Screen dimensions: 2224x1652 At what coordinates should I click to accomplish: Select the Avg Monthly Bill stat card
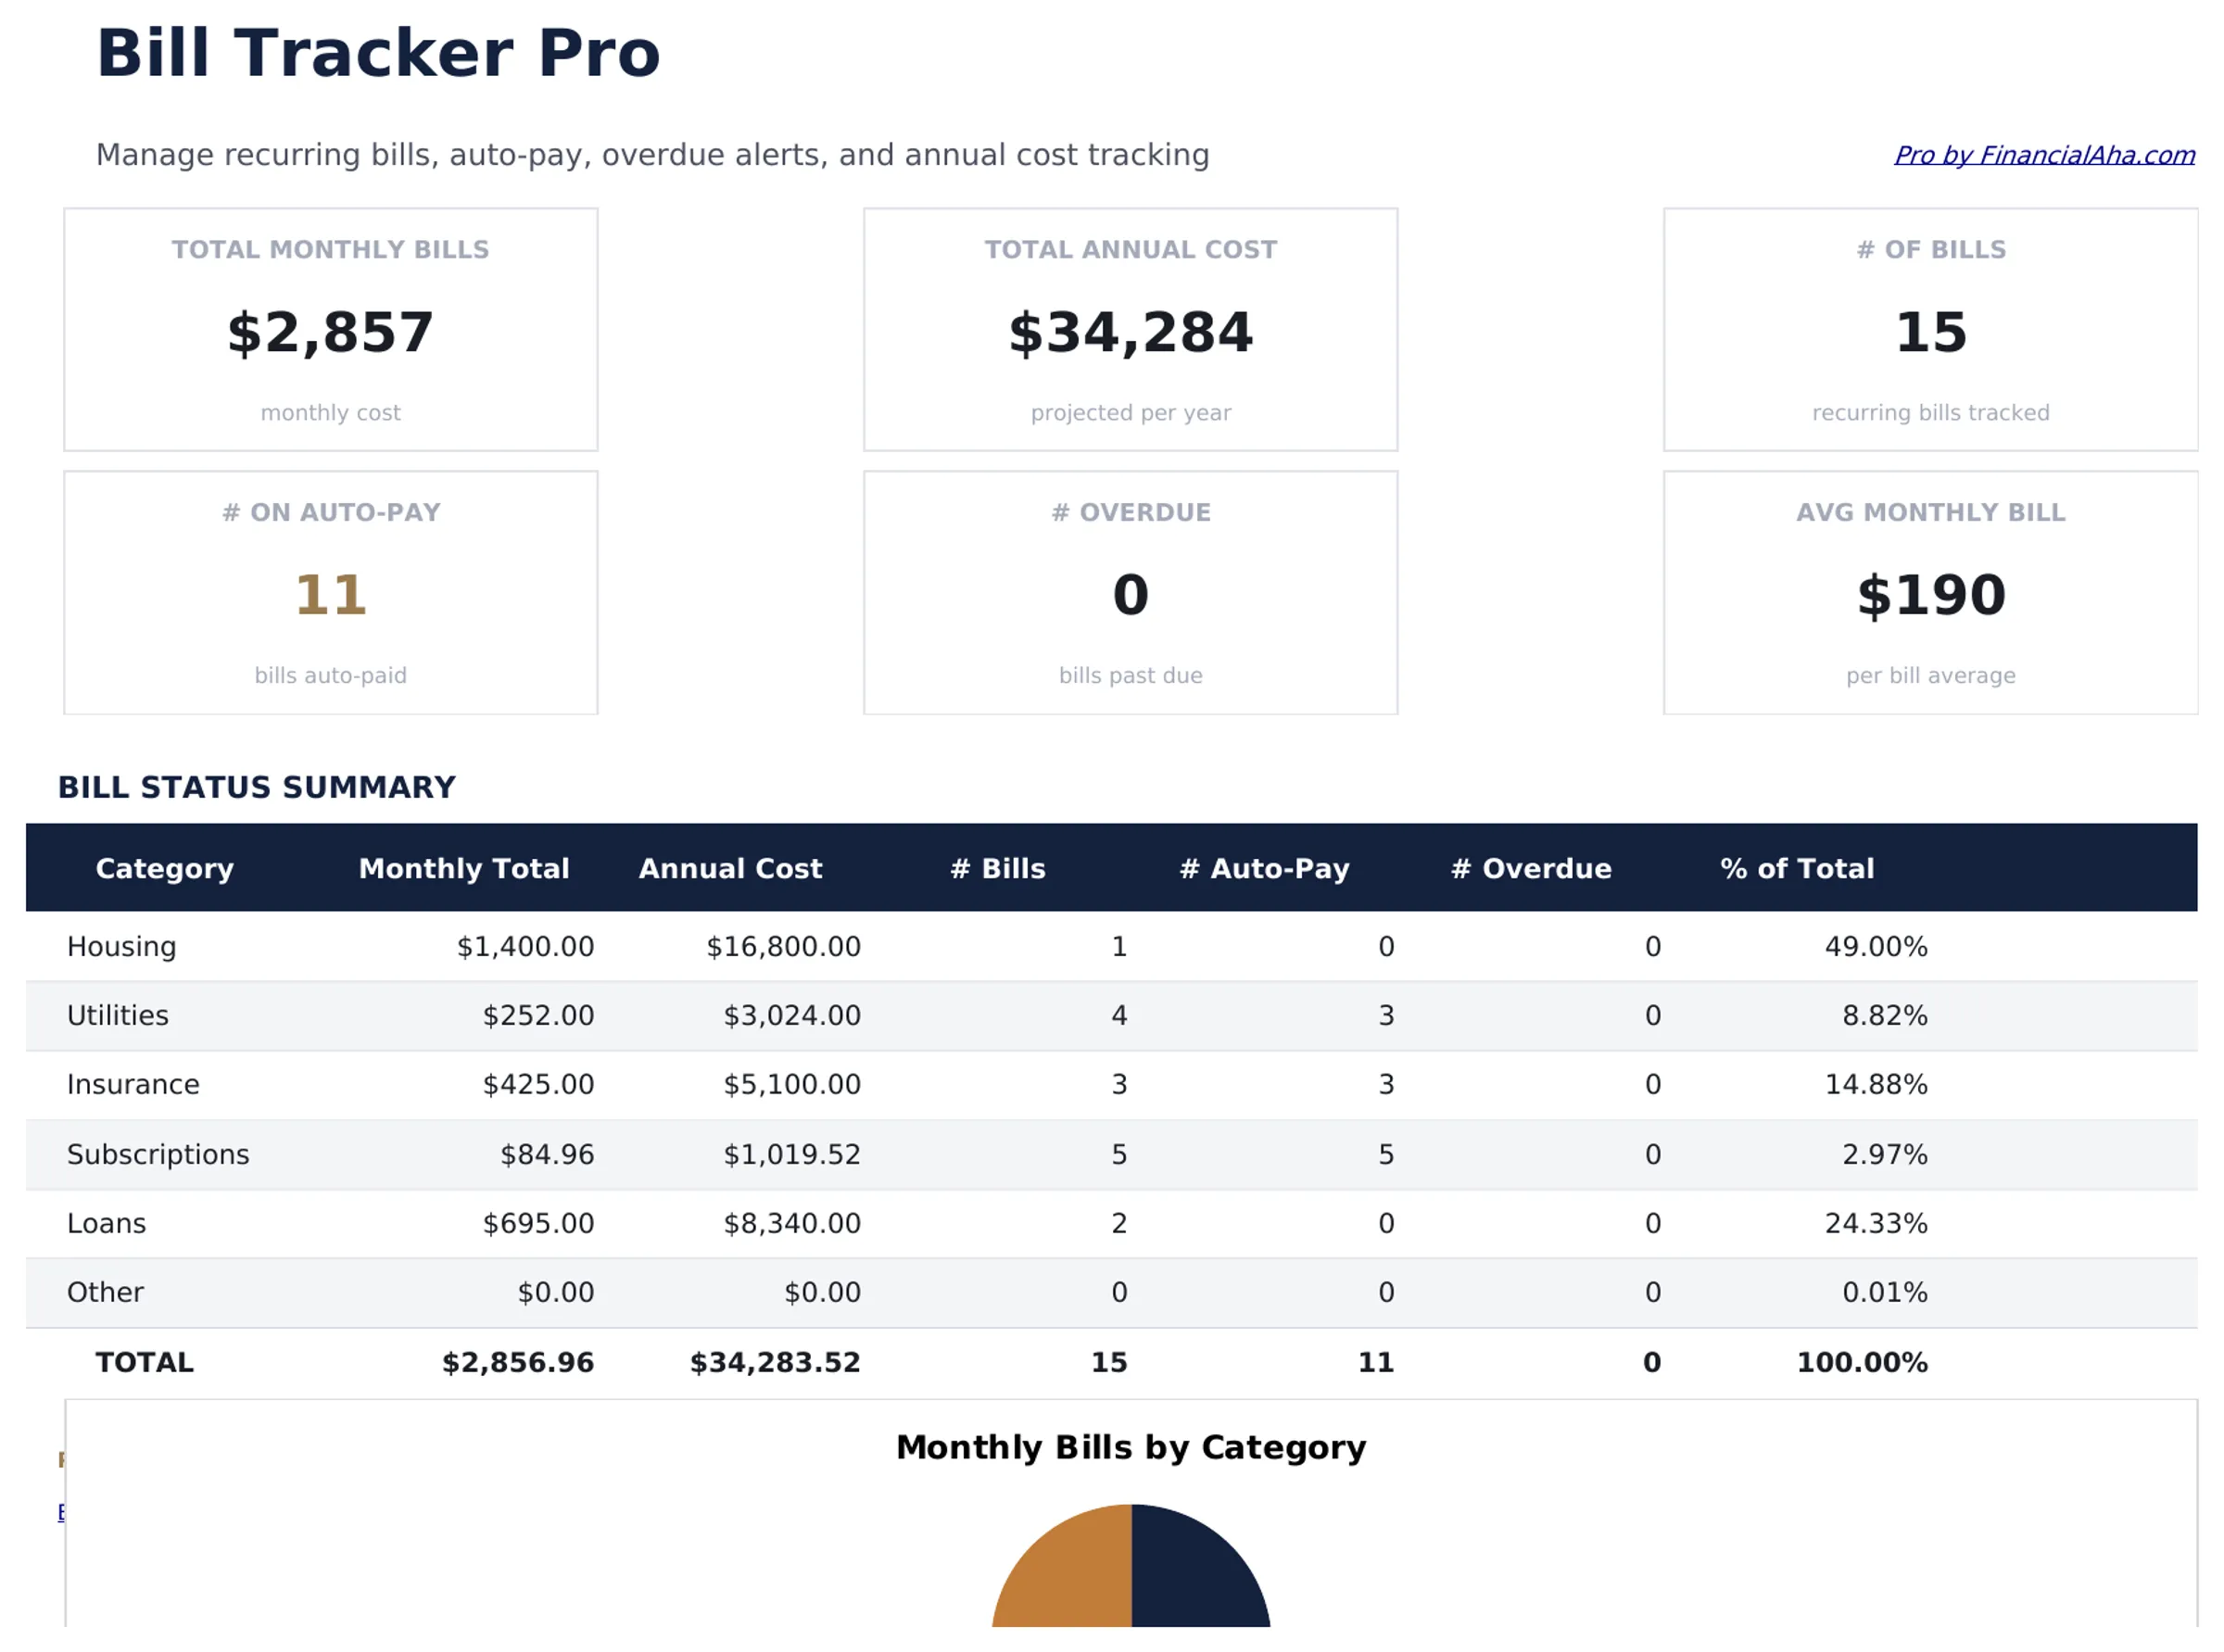1929,592
